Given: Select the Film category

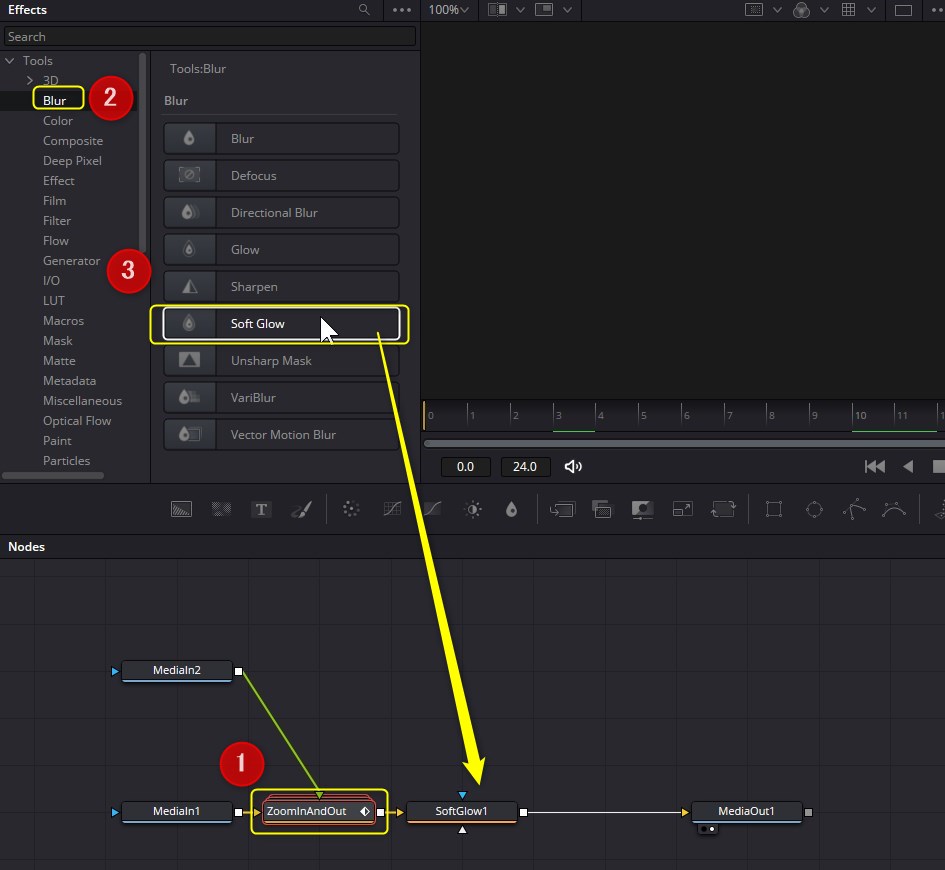Looking at the screenshot, I should (54, 201).
